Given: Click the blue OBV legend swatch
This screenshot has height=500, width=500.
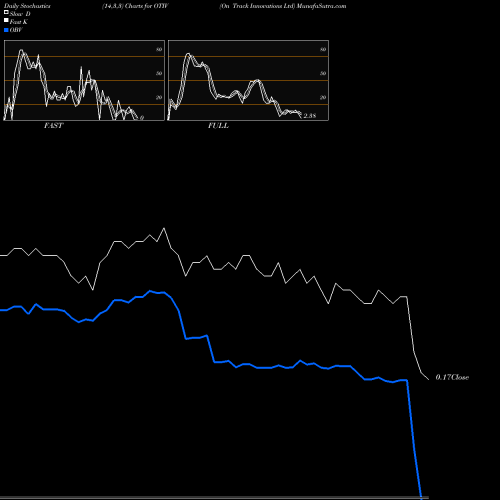Looking at the screenshot, I should click(6, 30).
